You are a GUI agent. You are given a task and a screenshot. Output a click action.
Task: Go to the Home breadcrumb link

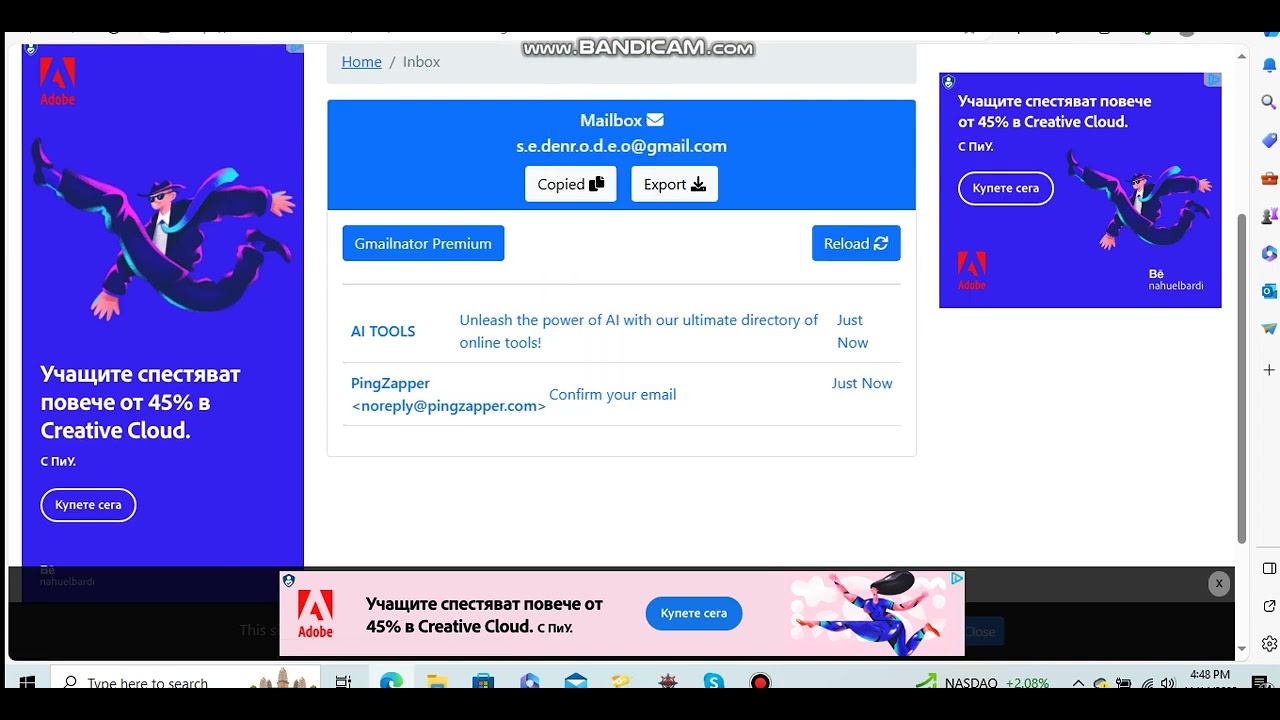361,62
